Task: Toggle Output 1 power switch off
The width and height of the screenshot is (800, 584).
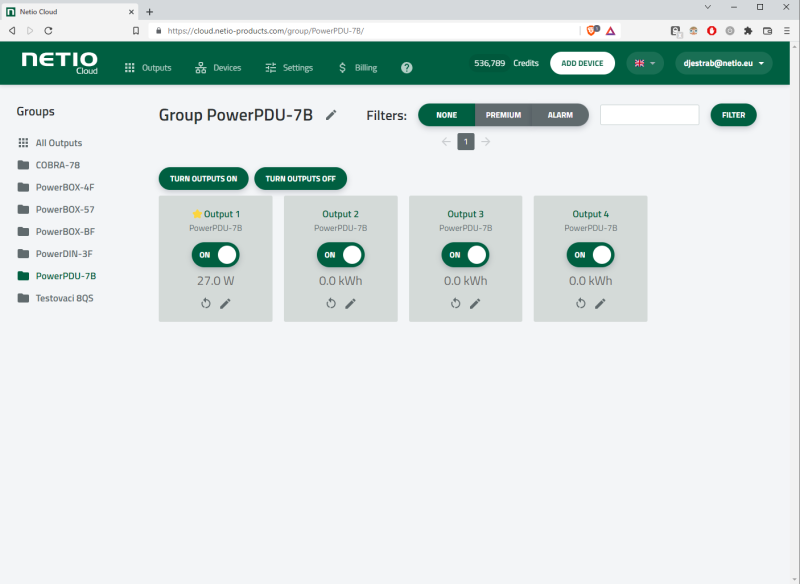Action: 216,255
